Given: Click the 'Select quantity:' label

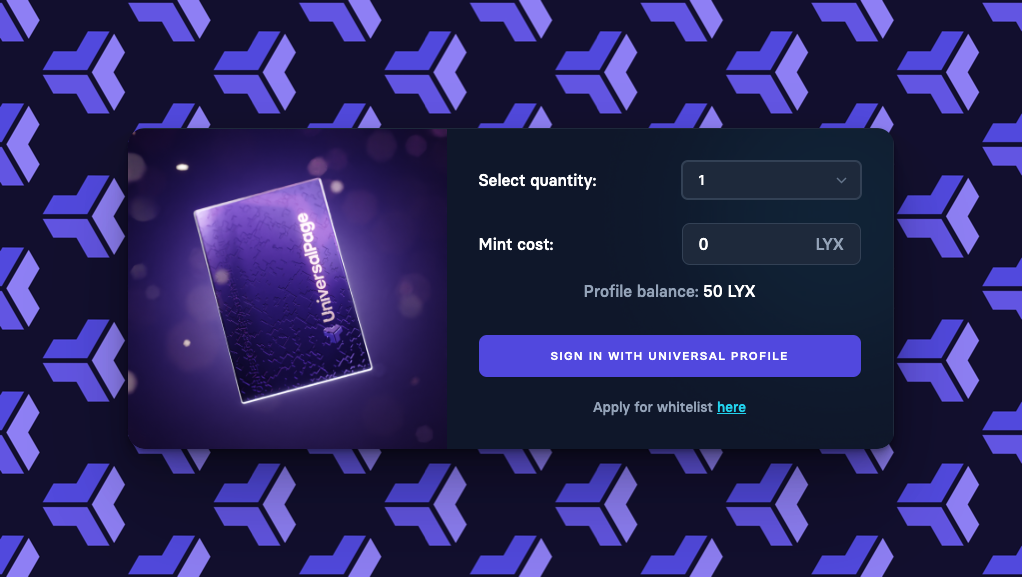Looking at the screenshot, I should pos(537,181).
